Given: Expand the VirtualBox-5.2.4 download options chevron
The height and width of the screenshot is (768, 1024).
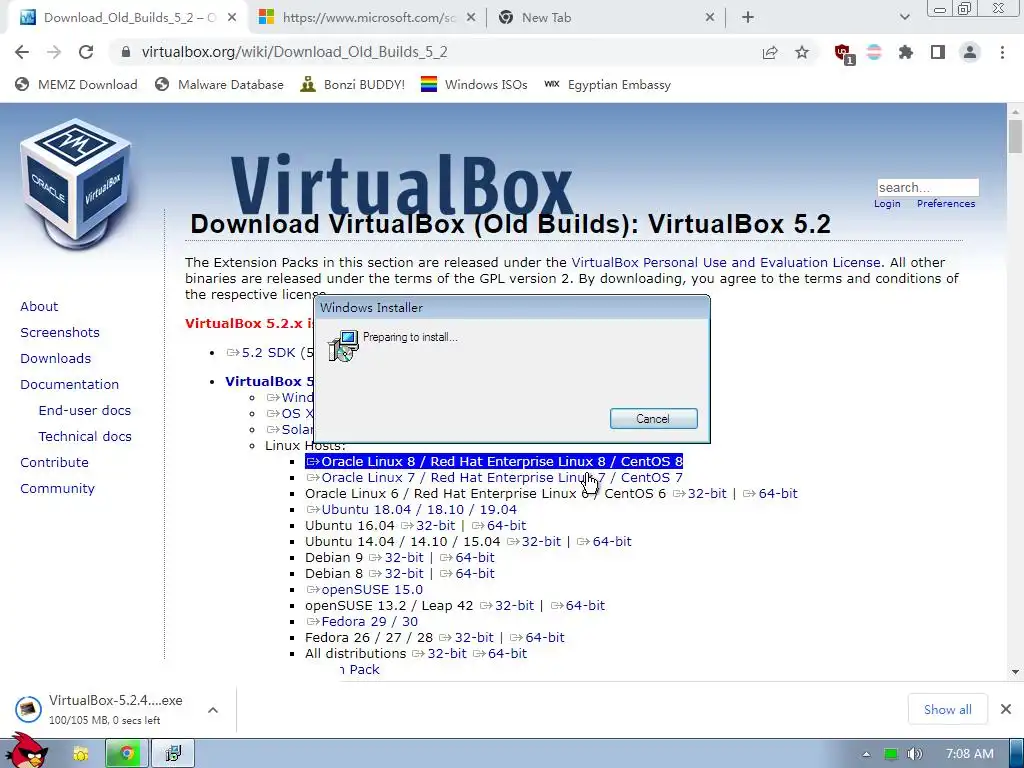Looking at the screenshot, I should [213, 710].
